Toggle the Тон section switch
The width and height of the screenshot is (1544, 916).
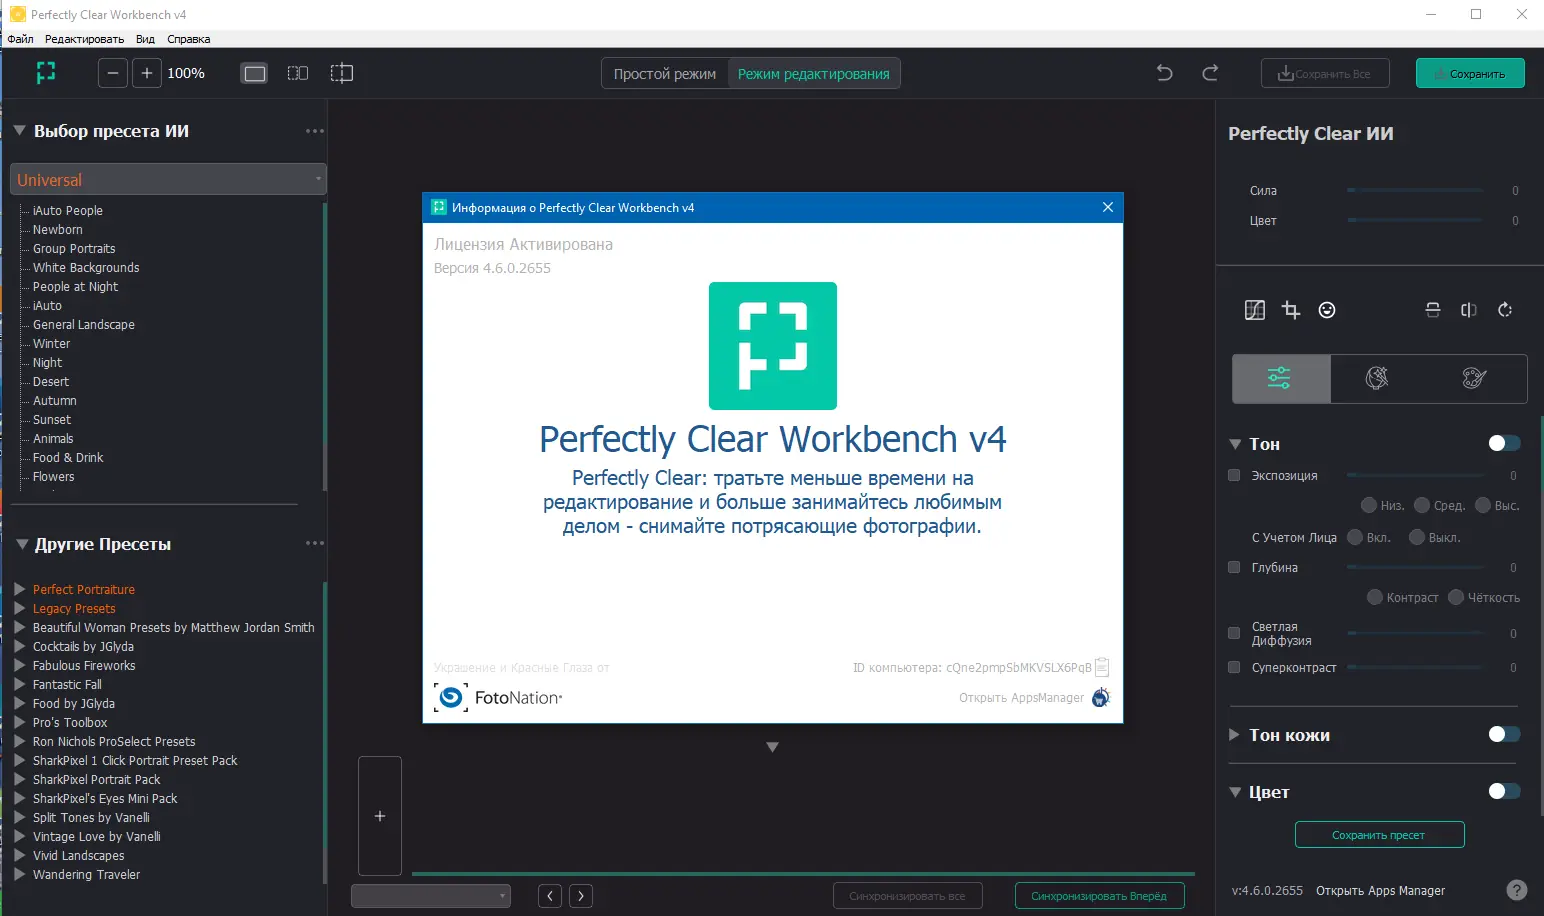point(1504,443)
